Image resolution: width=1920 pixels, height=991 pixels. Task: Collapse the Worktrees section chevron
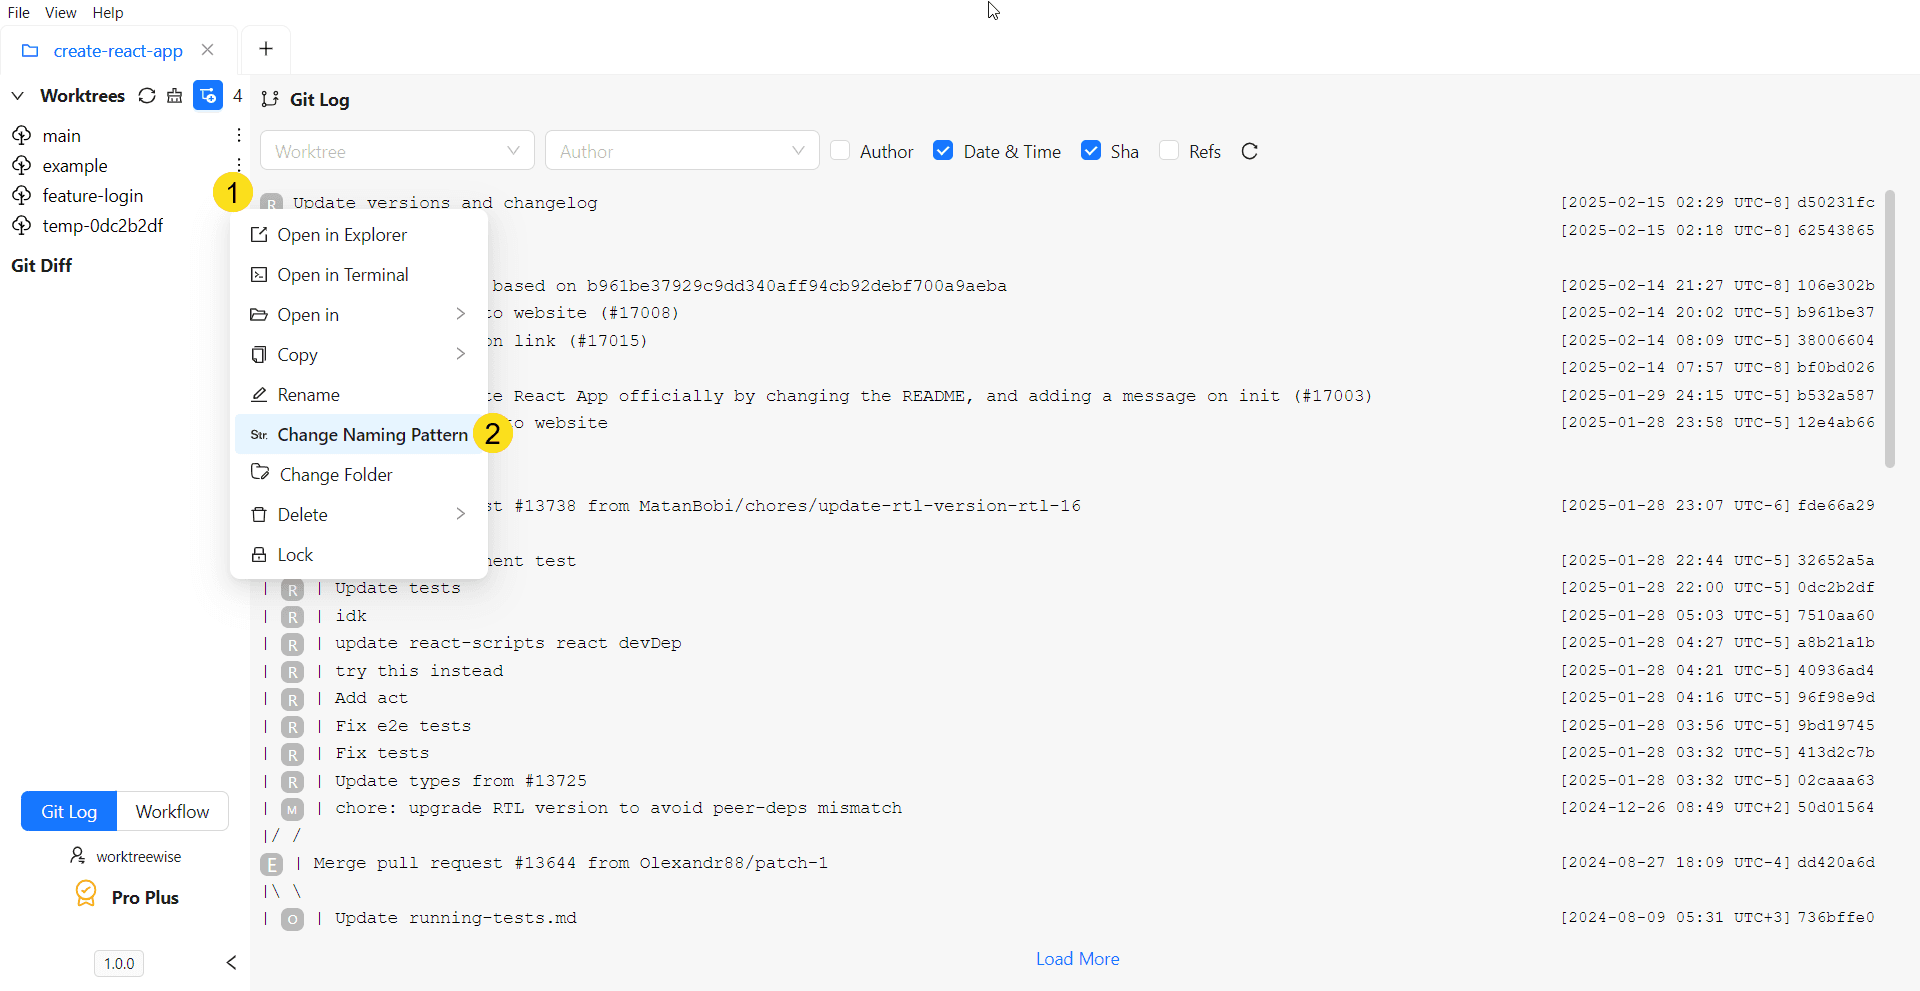click(x=17, y=95)
